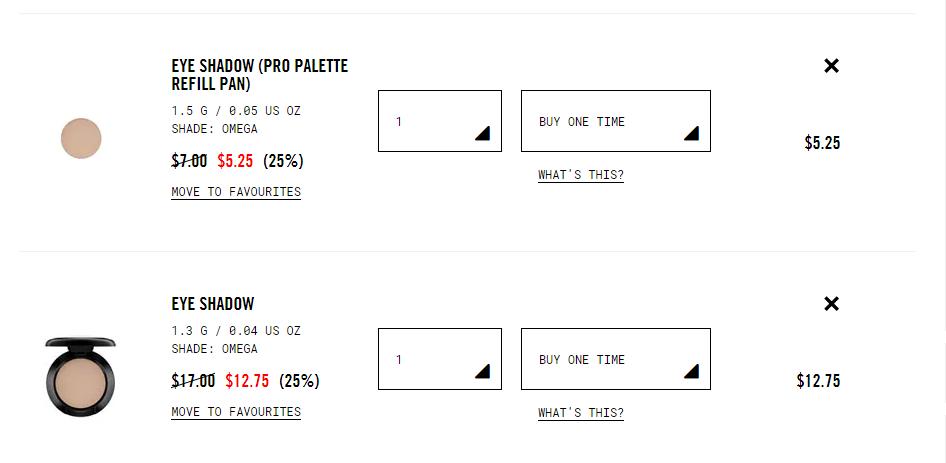This screenshot has height=463, width=946.
Task: Open quantity dropdown for 1.3 G Eye Shadow
Action: tap(440, 359)
